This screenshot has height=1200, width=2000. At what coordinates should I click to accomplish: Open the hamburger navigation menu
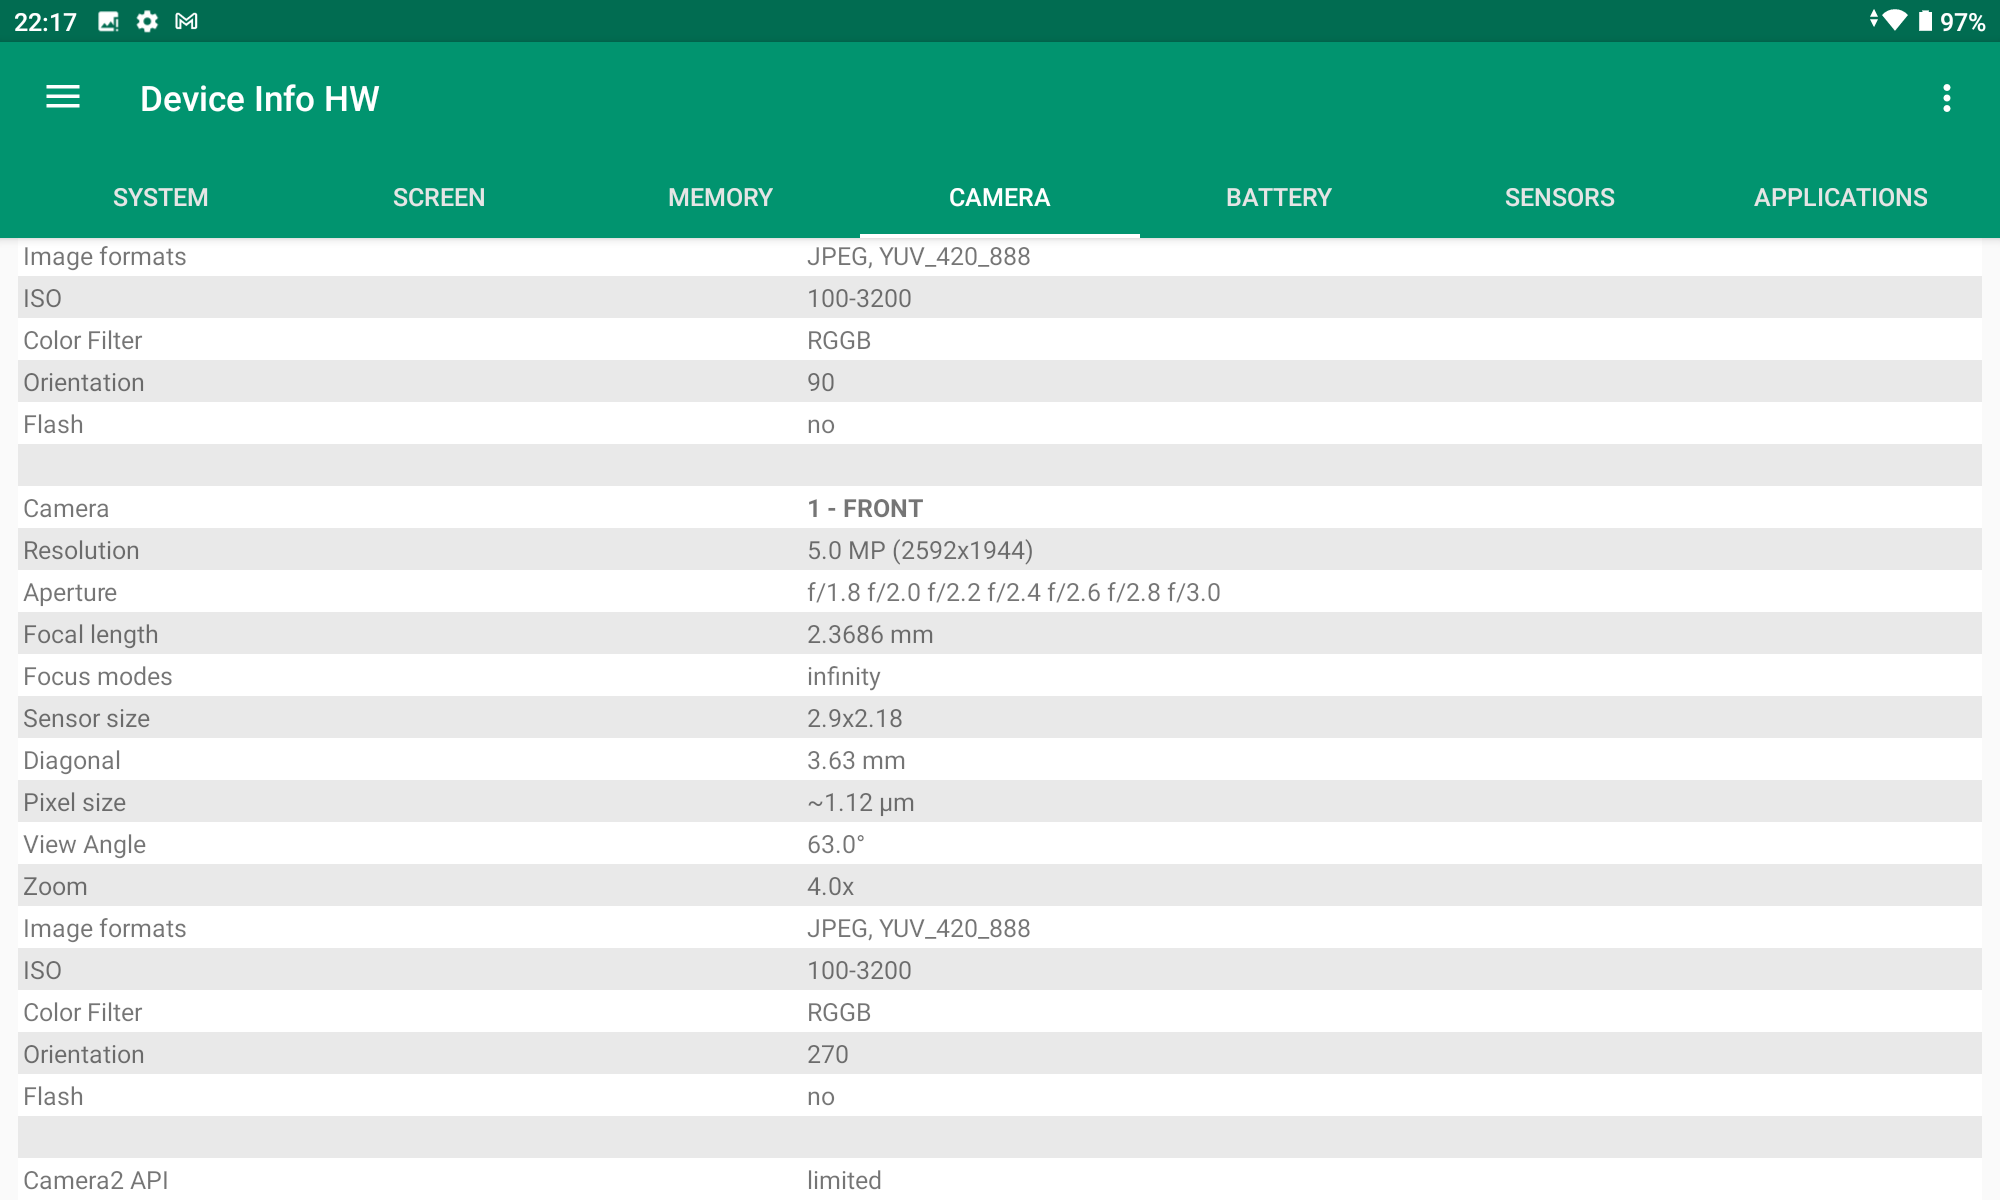coord(63,98)
